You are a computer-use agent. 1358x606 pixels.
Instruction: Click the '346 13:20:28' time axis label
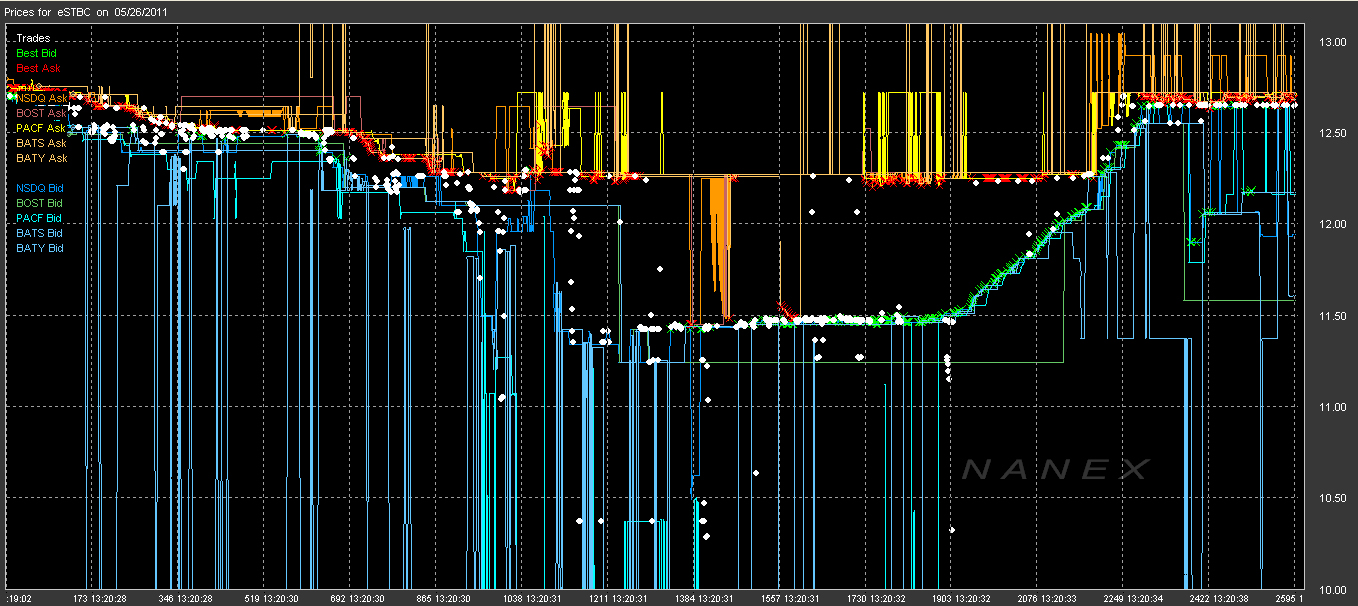(186, 598)
